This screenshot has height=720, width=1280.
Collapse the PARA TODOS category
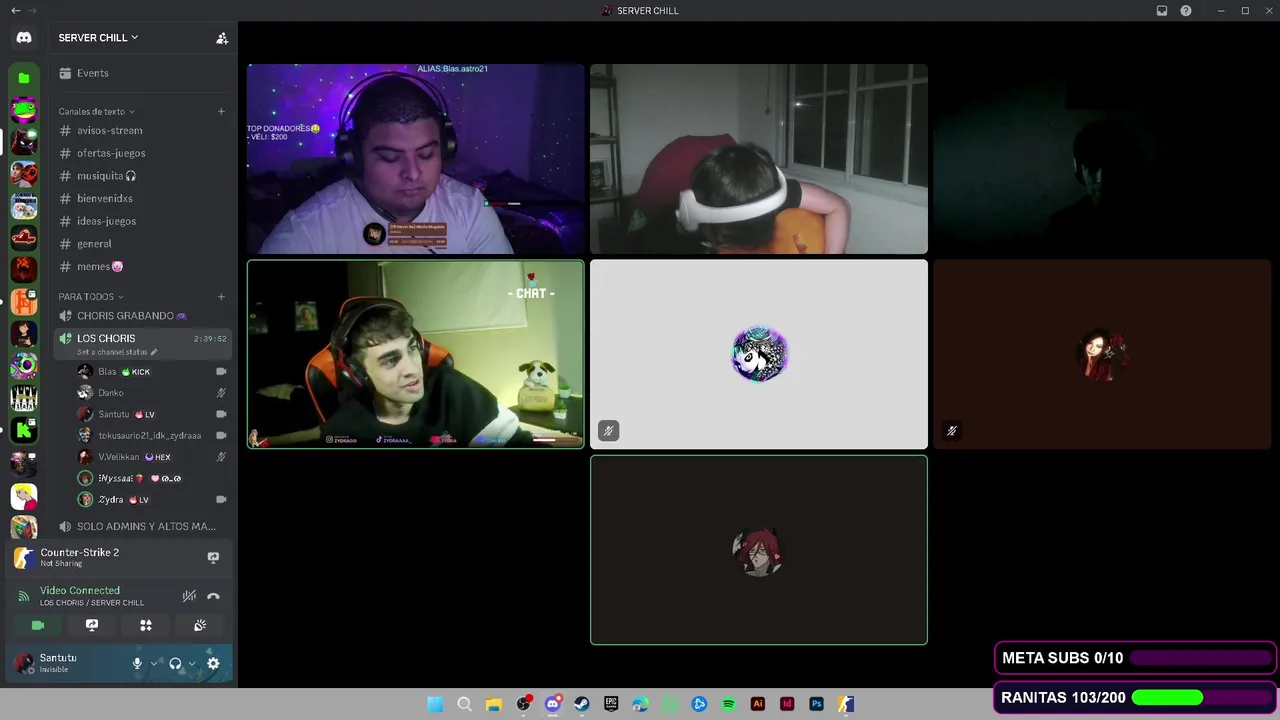(x=91, y=296)
